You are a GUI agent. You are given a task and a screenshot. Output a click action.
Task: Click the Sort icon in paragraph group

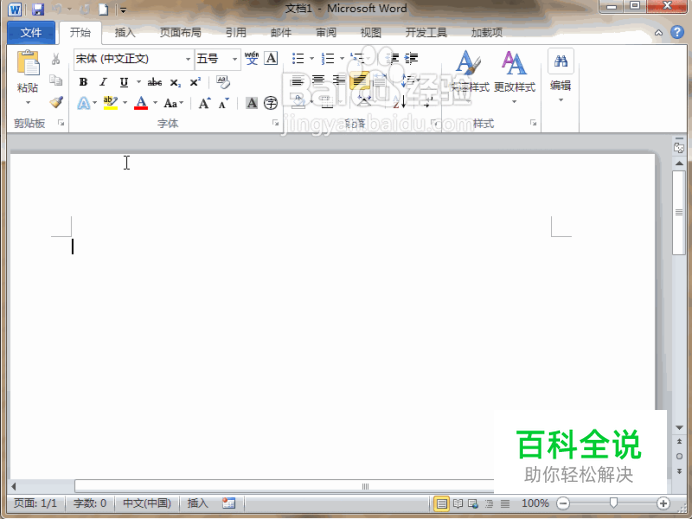(x=399, y=102)
